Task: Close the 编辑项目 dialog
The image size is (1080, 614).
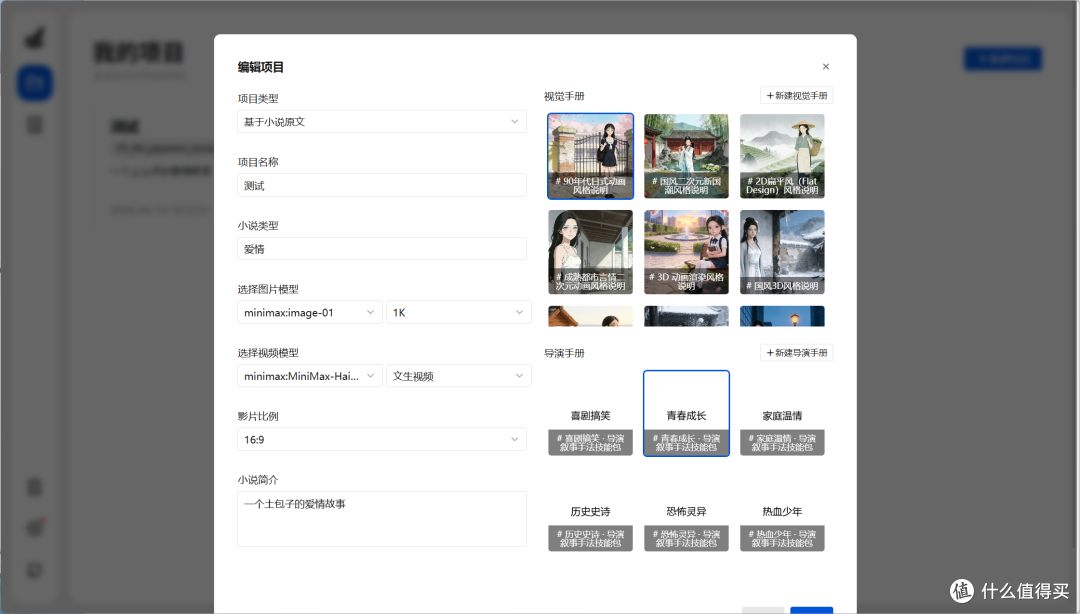Action: pos(825,66)
